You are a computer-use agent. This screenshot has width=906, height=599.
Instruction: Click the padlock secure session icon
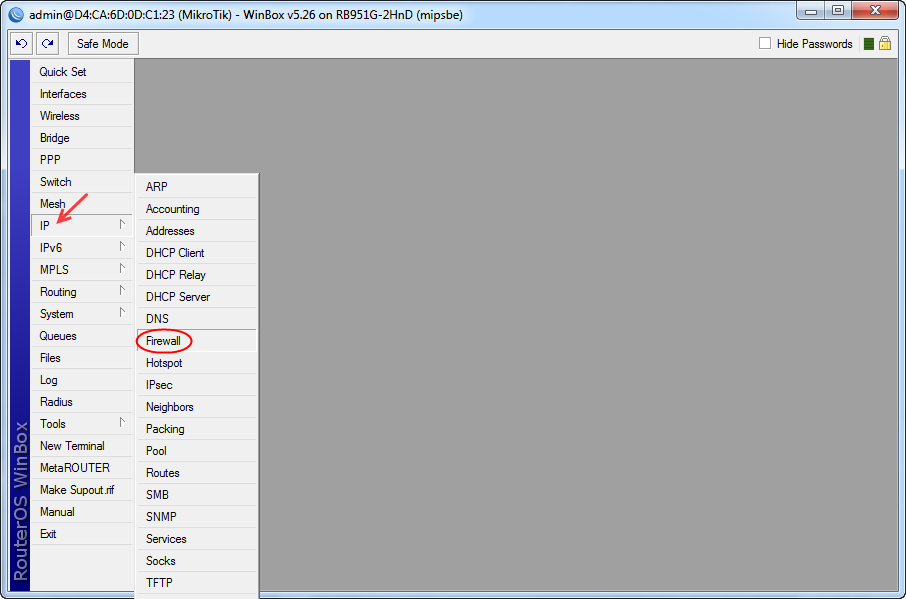885,43
